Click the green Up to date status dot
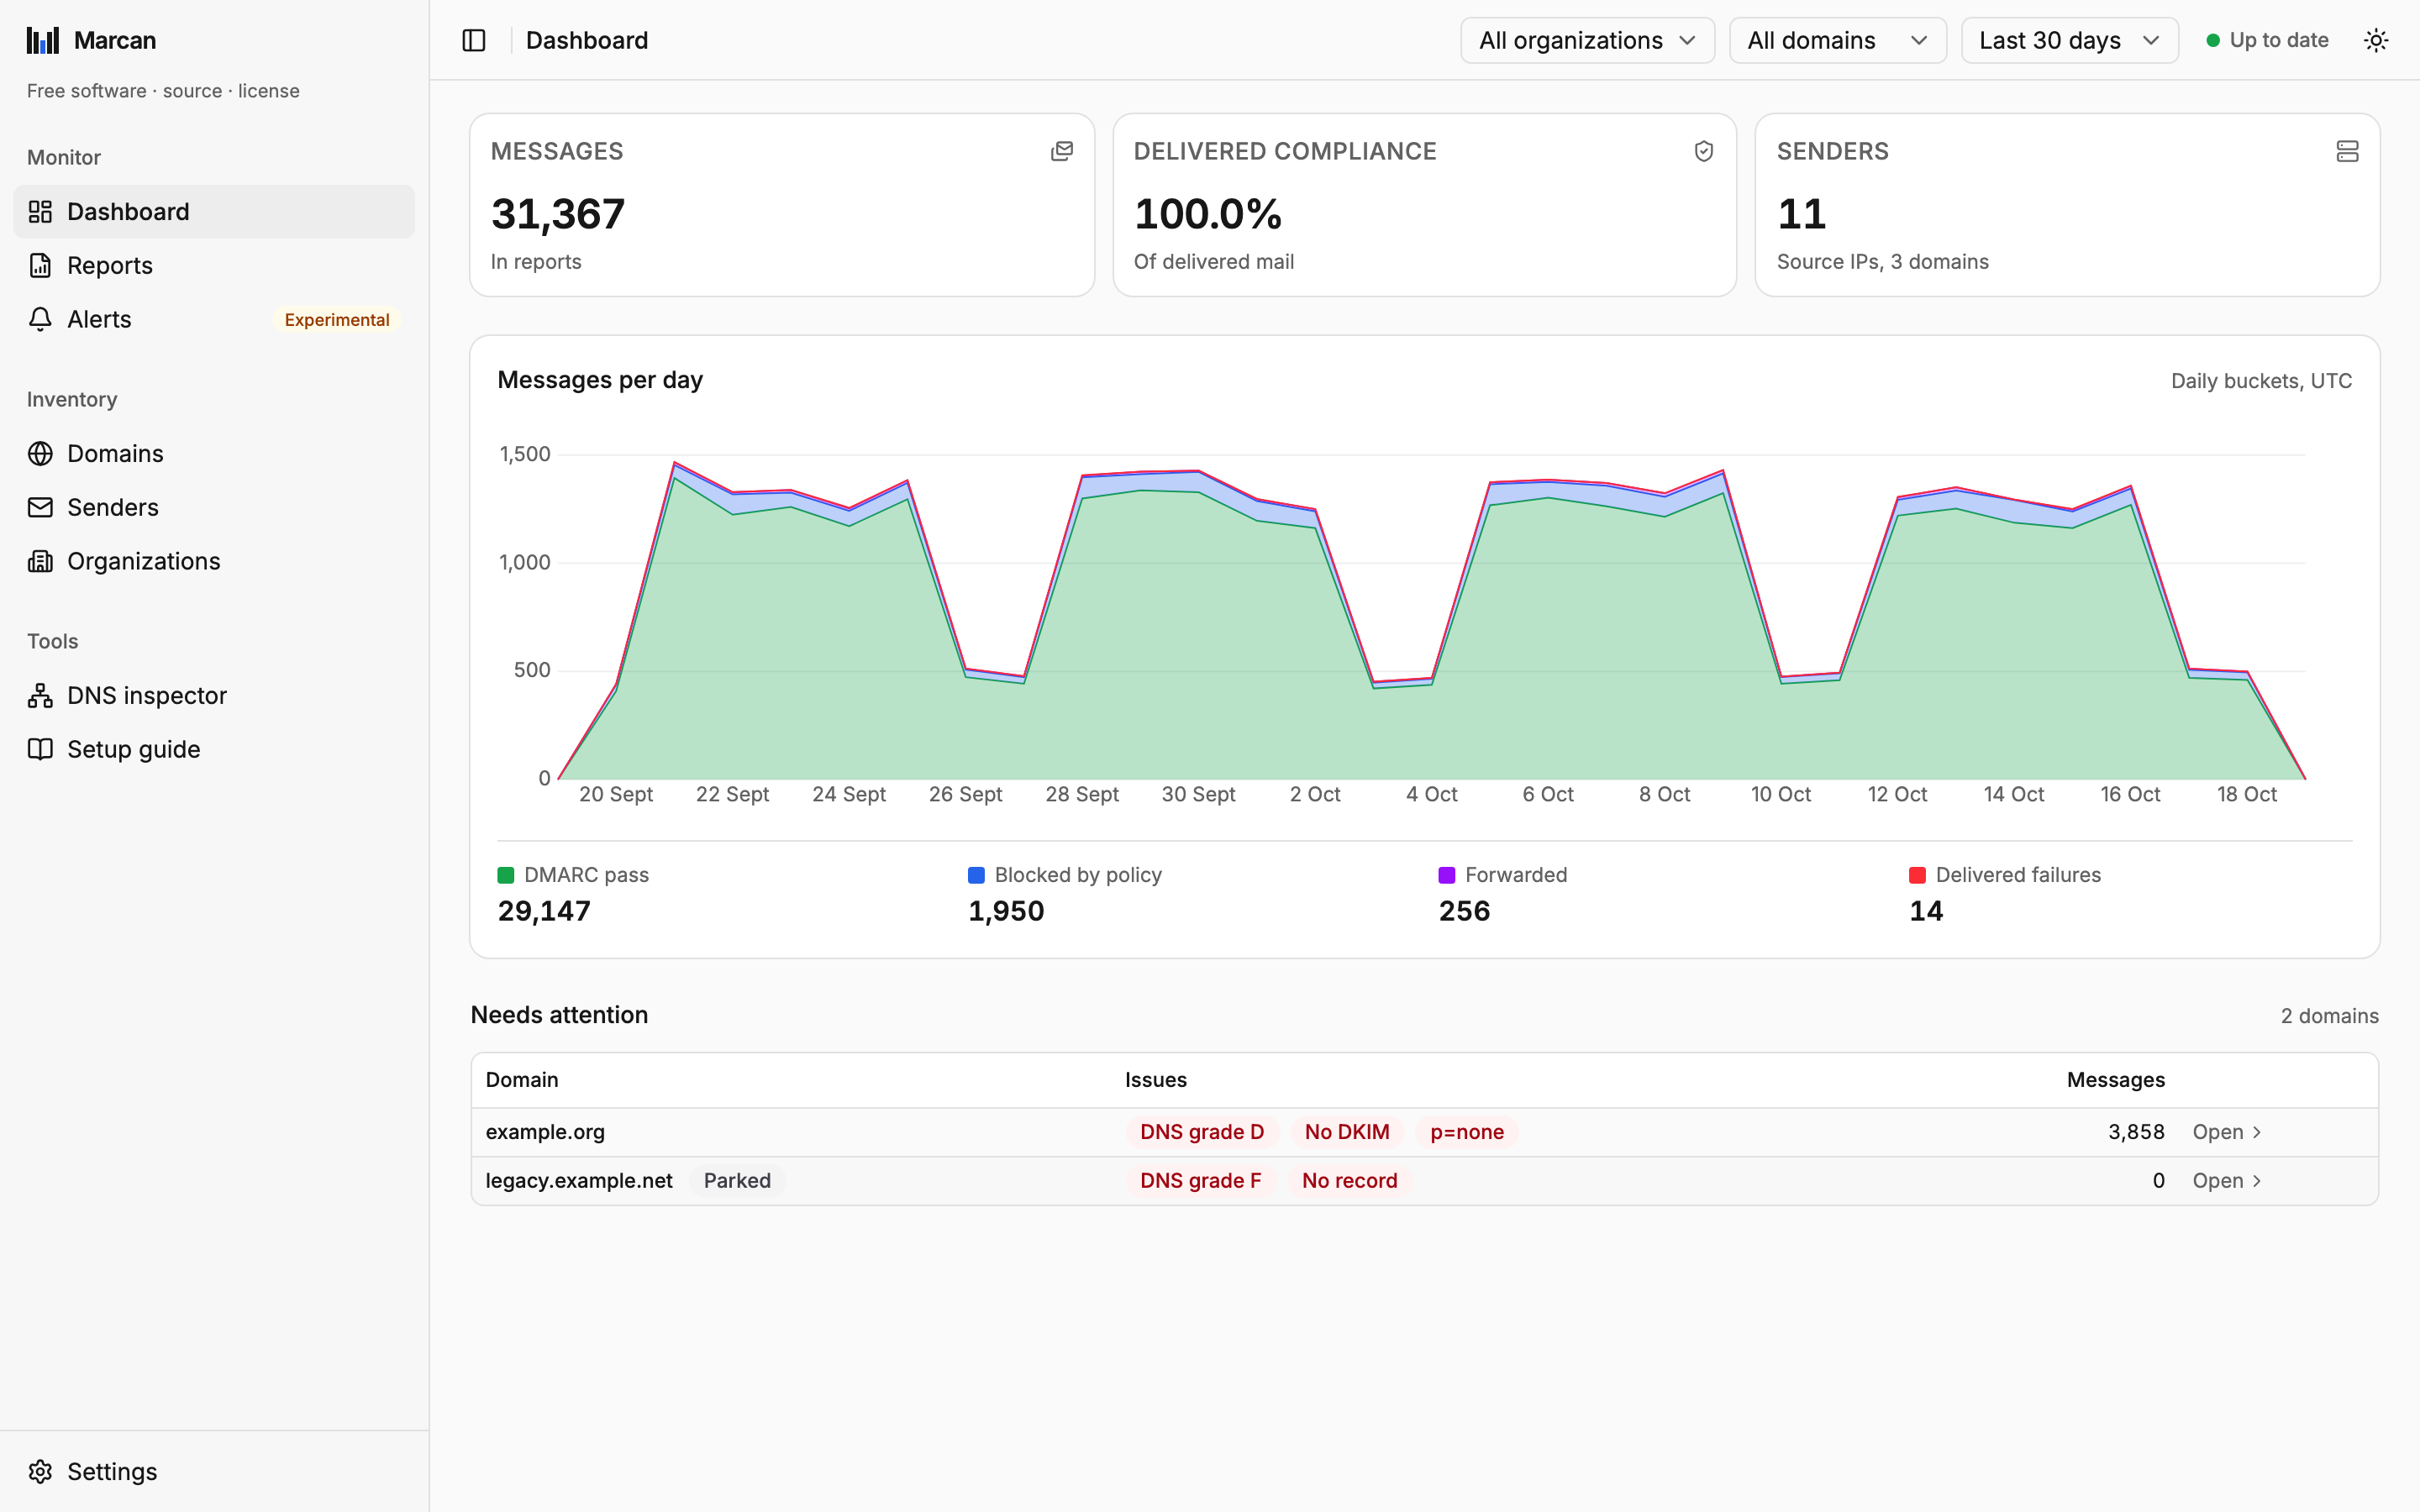 point(2213,40)
